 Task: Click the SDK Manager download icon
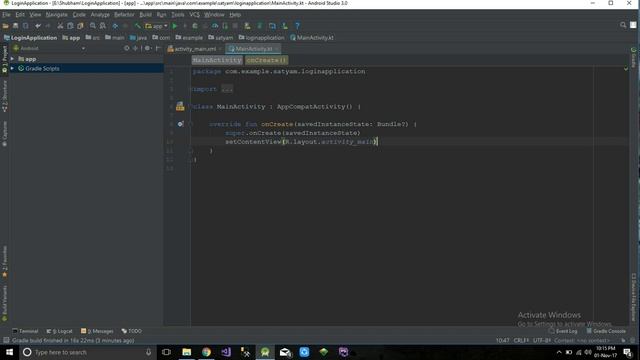pyautogui.click(x=284, y=26)
